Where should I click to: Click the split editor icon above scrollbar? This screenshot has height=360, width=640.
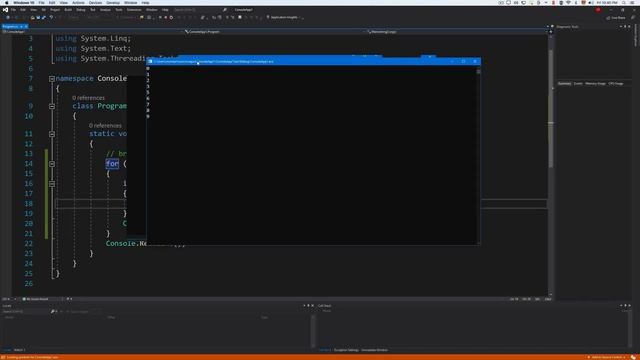550,32
